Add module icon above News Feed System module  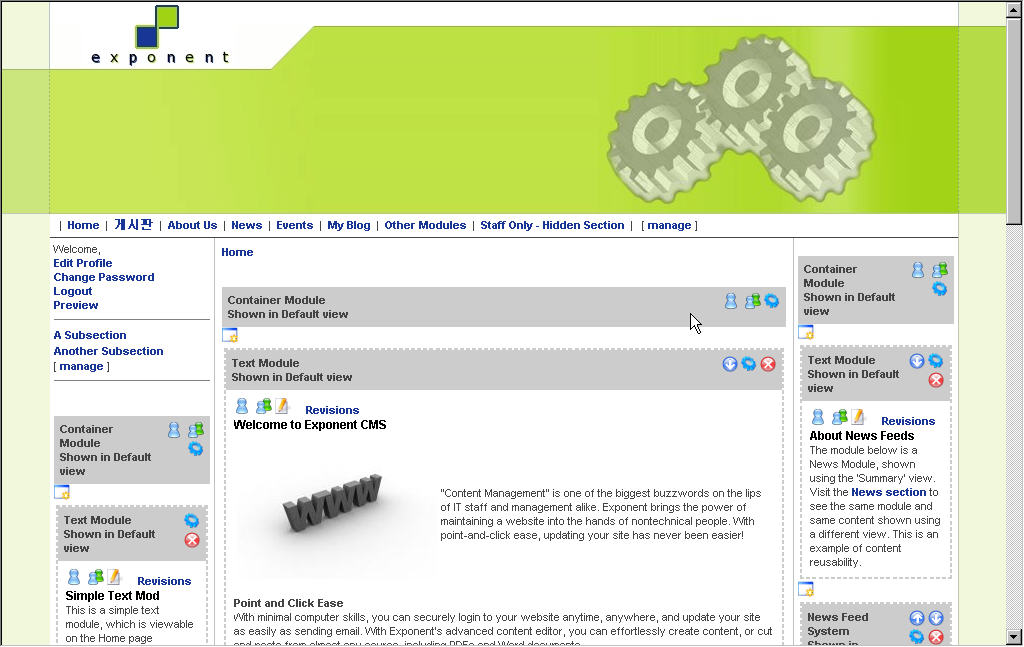tap(807, 590)
